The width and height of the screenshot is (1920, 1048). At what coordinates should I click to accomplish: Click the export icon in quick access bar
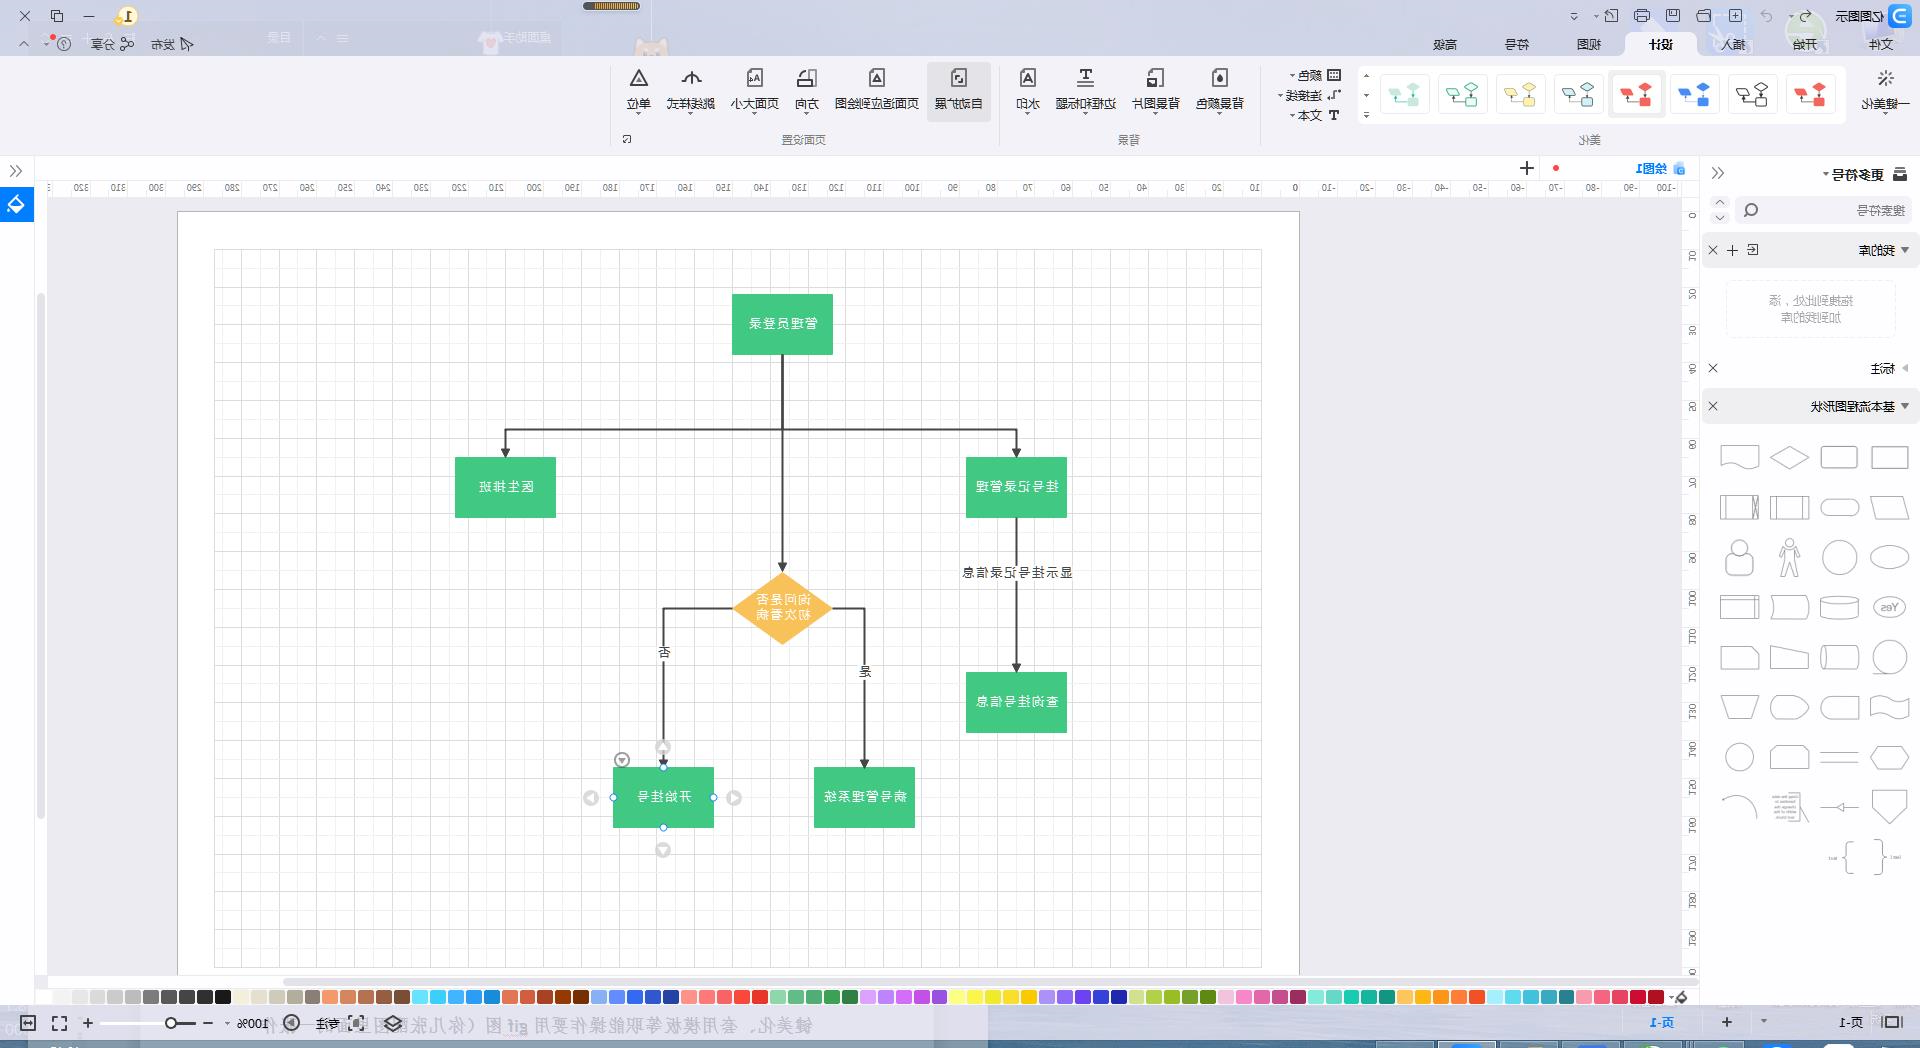click(x=1611, y=16)
